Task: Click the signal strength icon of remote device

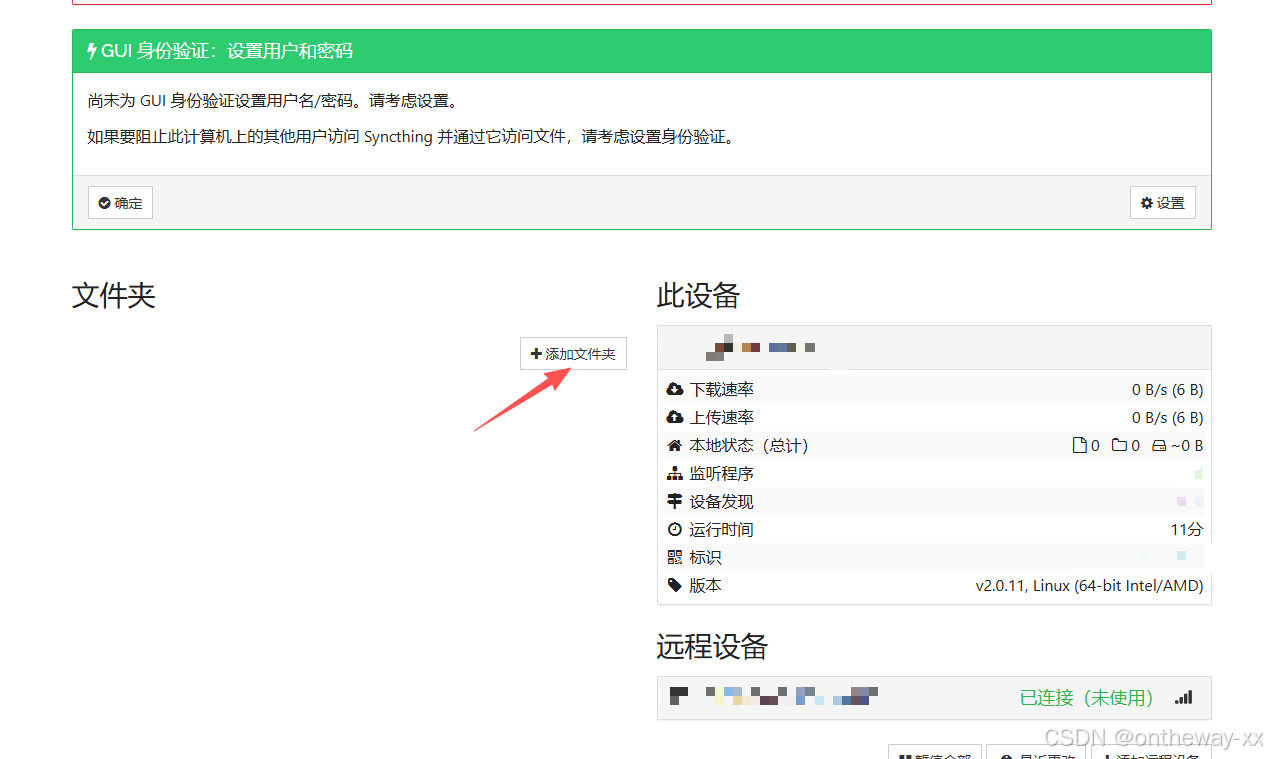Action: [1184, 697]
